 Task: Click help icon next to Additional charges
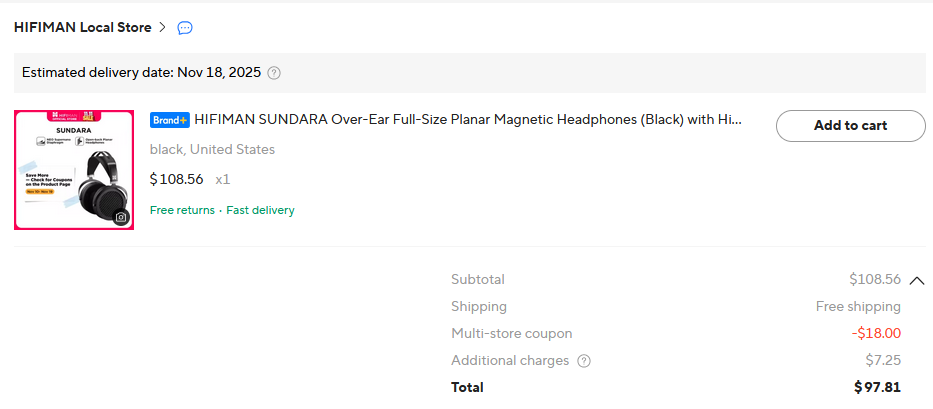pyautogui.click(x=584, y=361)
